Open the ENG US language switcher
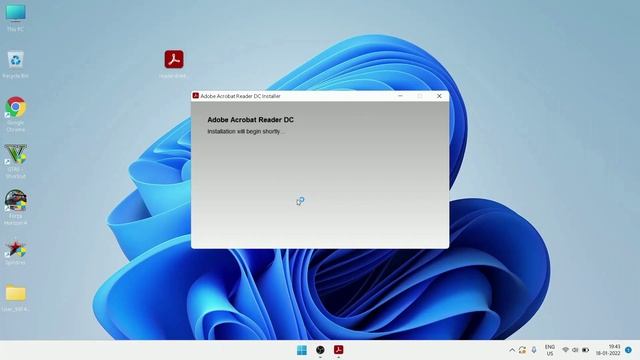 coord(550,350)
